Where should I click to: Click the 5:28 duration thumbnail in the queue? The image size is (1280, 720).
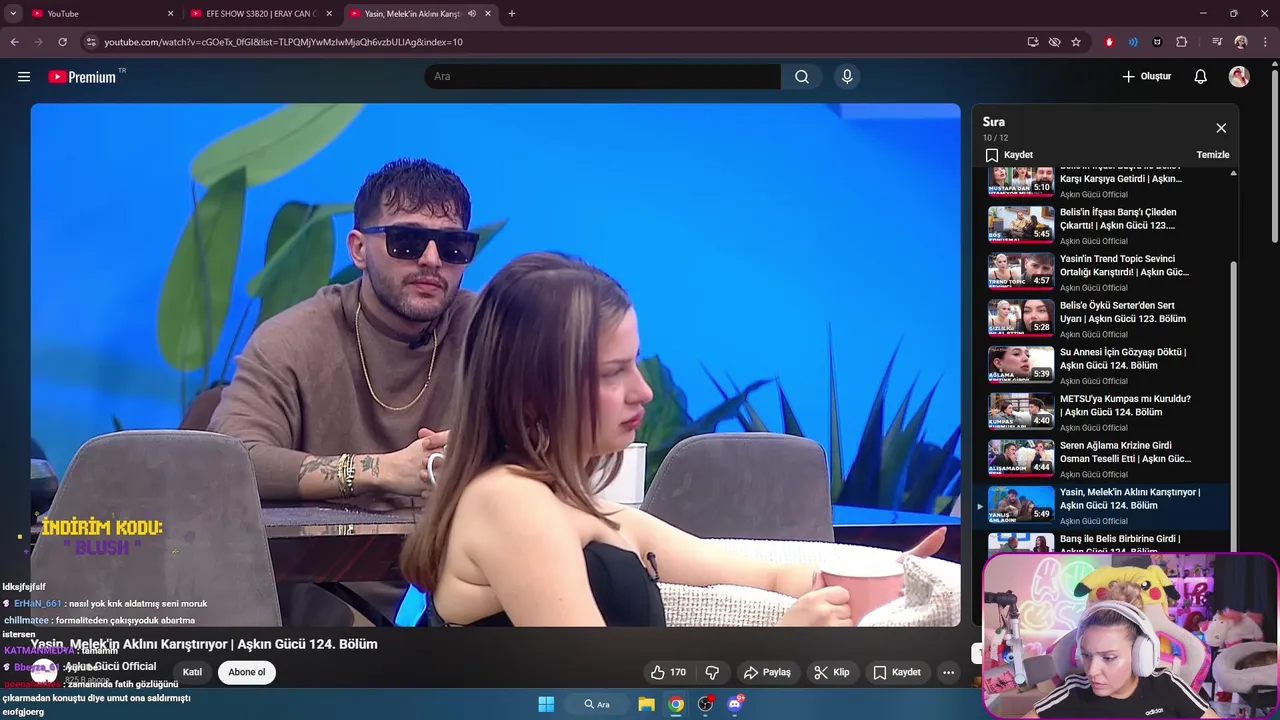click(1021, 318)
